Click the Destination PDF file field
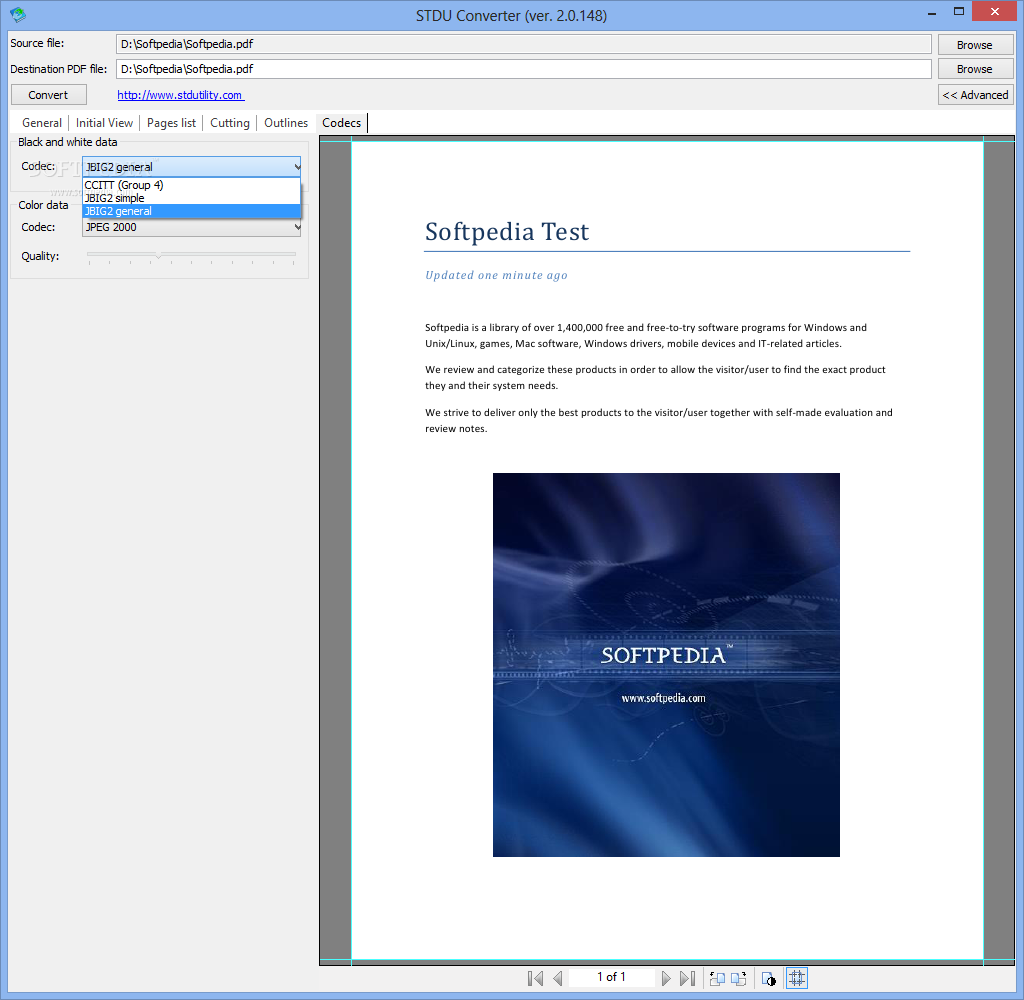Screen dimensions: 1024x1000 [524, 69]
